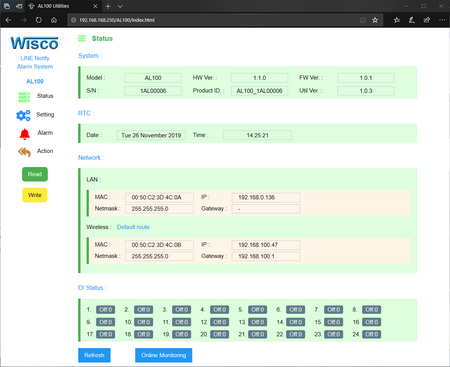450x367 pixels.
Task: Click the Wireless MAC address field
Action: (x=159, y=245)
